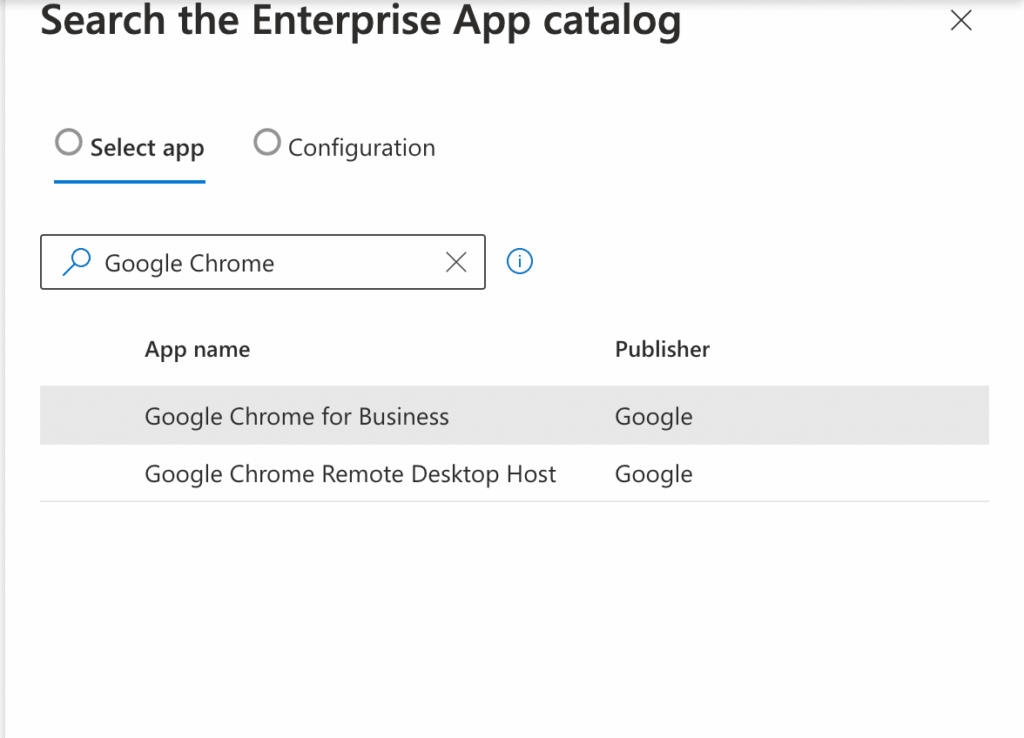Select the "Configuration" radio circle
1024x738 pixels.
pyautogui.click(x=267, y=142)
